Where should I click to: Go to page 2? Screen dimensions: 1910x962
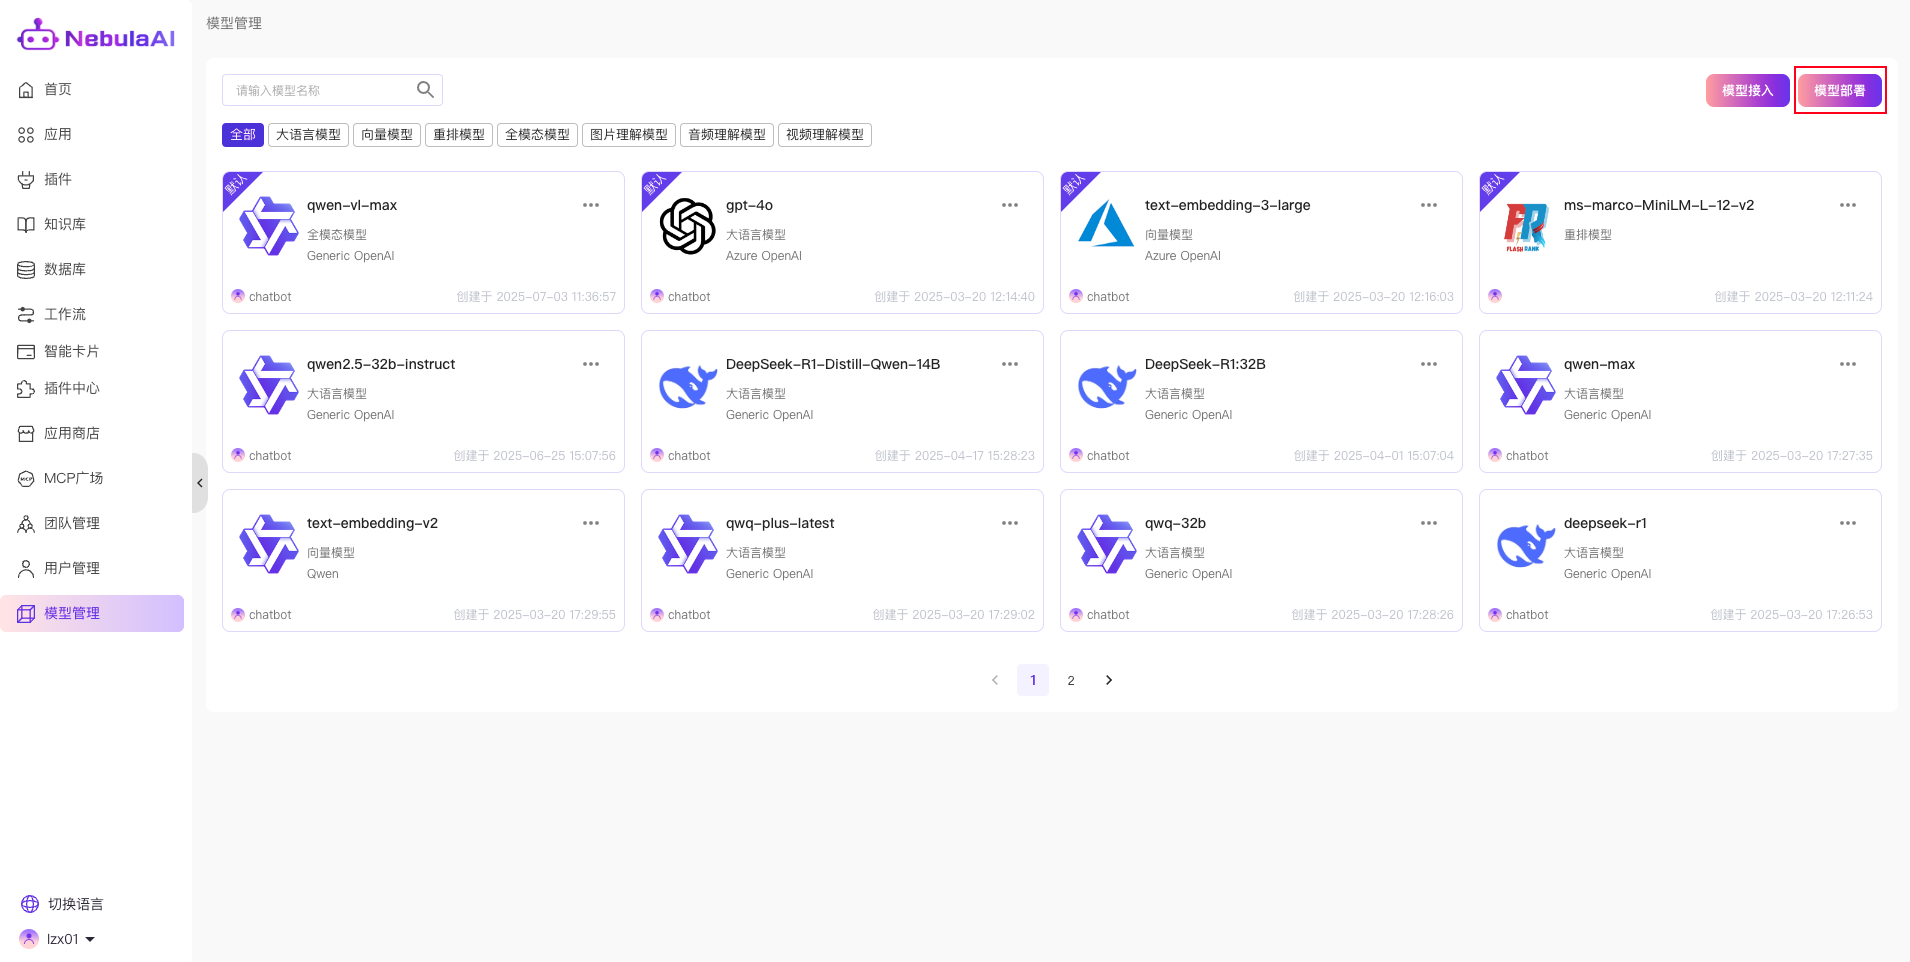coord(1071,680)
